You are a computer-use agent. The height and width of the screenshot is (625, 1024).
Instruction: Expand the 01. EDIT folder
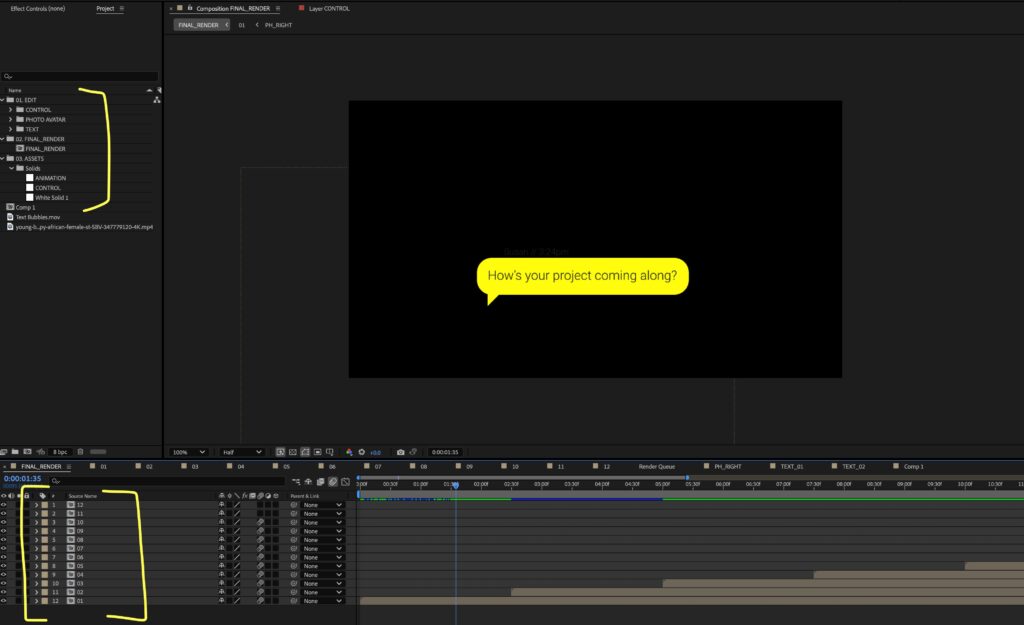click(x=5, y=99)
